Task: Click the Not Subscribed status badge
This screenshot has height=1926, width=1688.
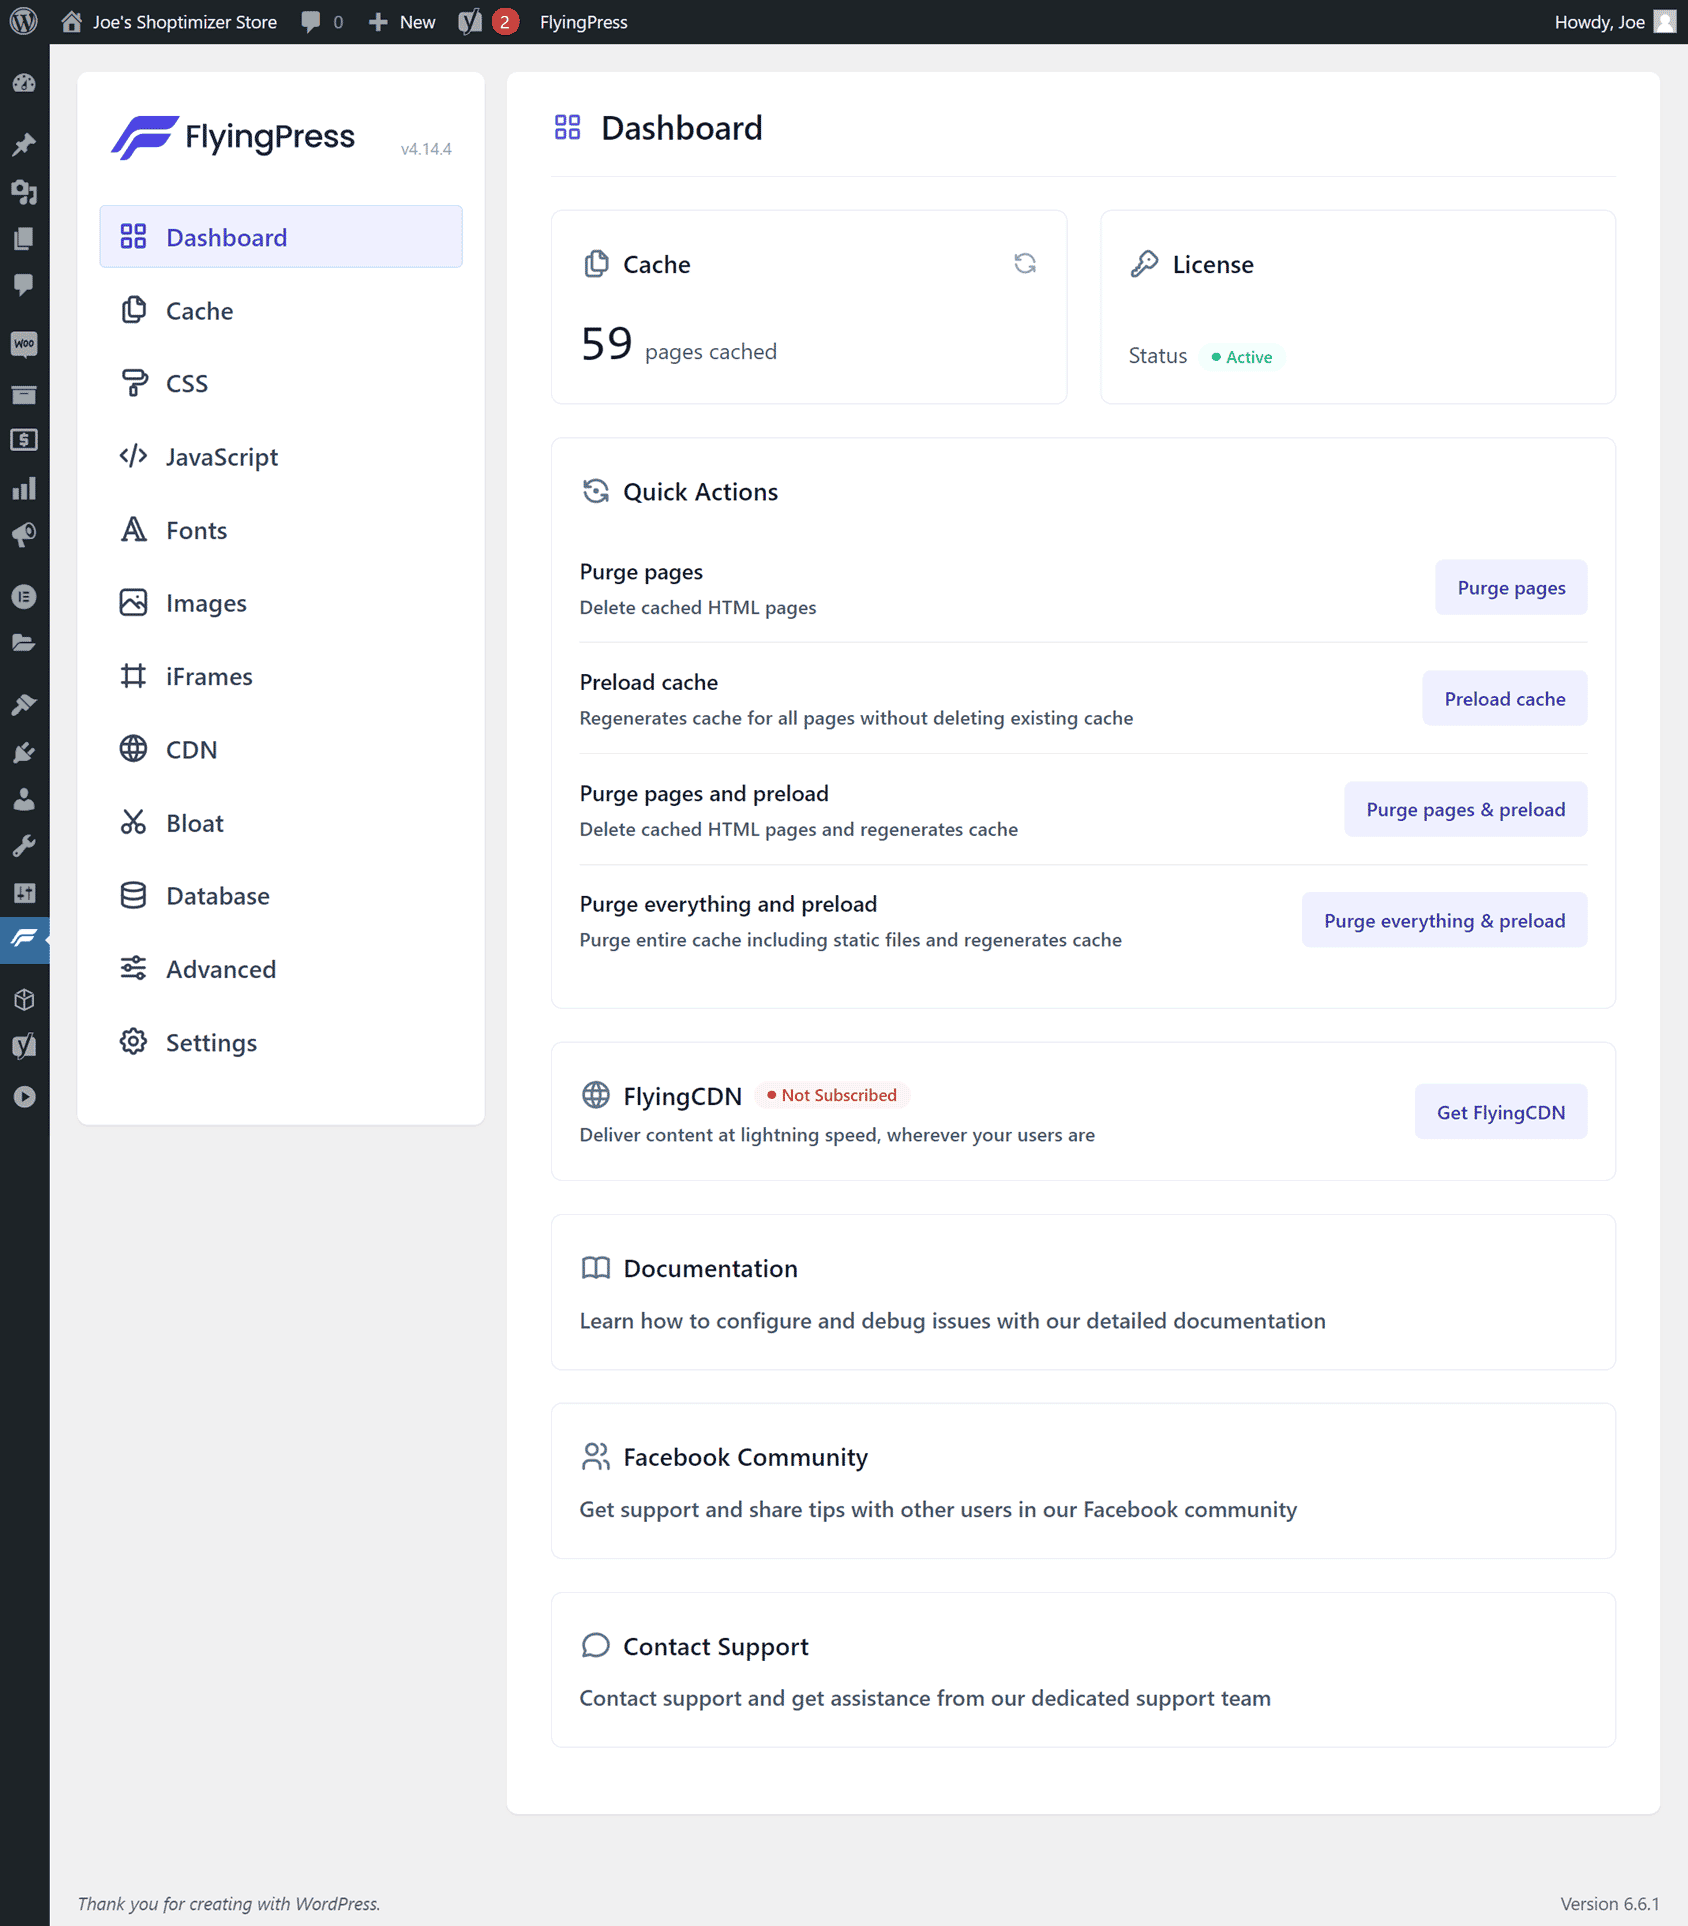Action: [832, 1096]
